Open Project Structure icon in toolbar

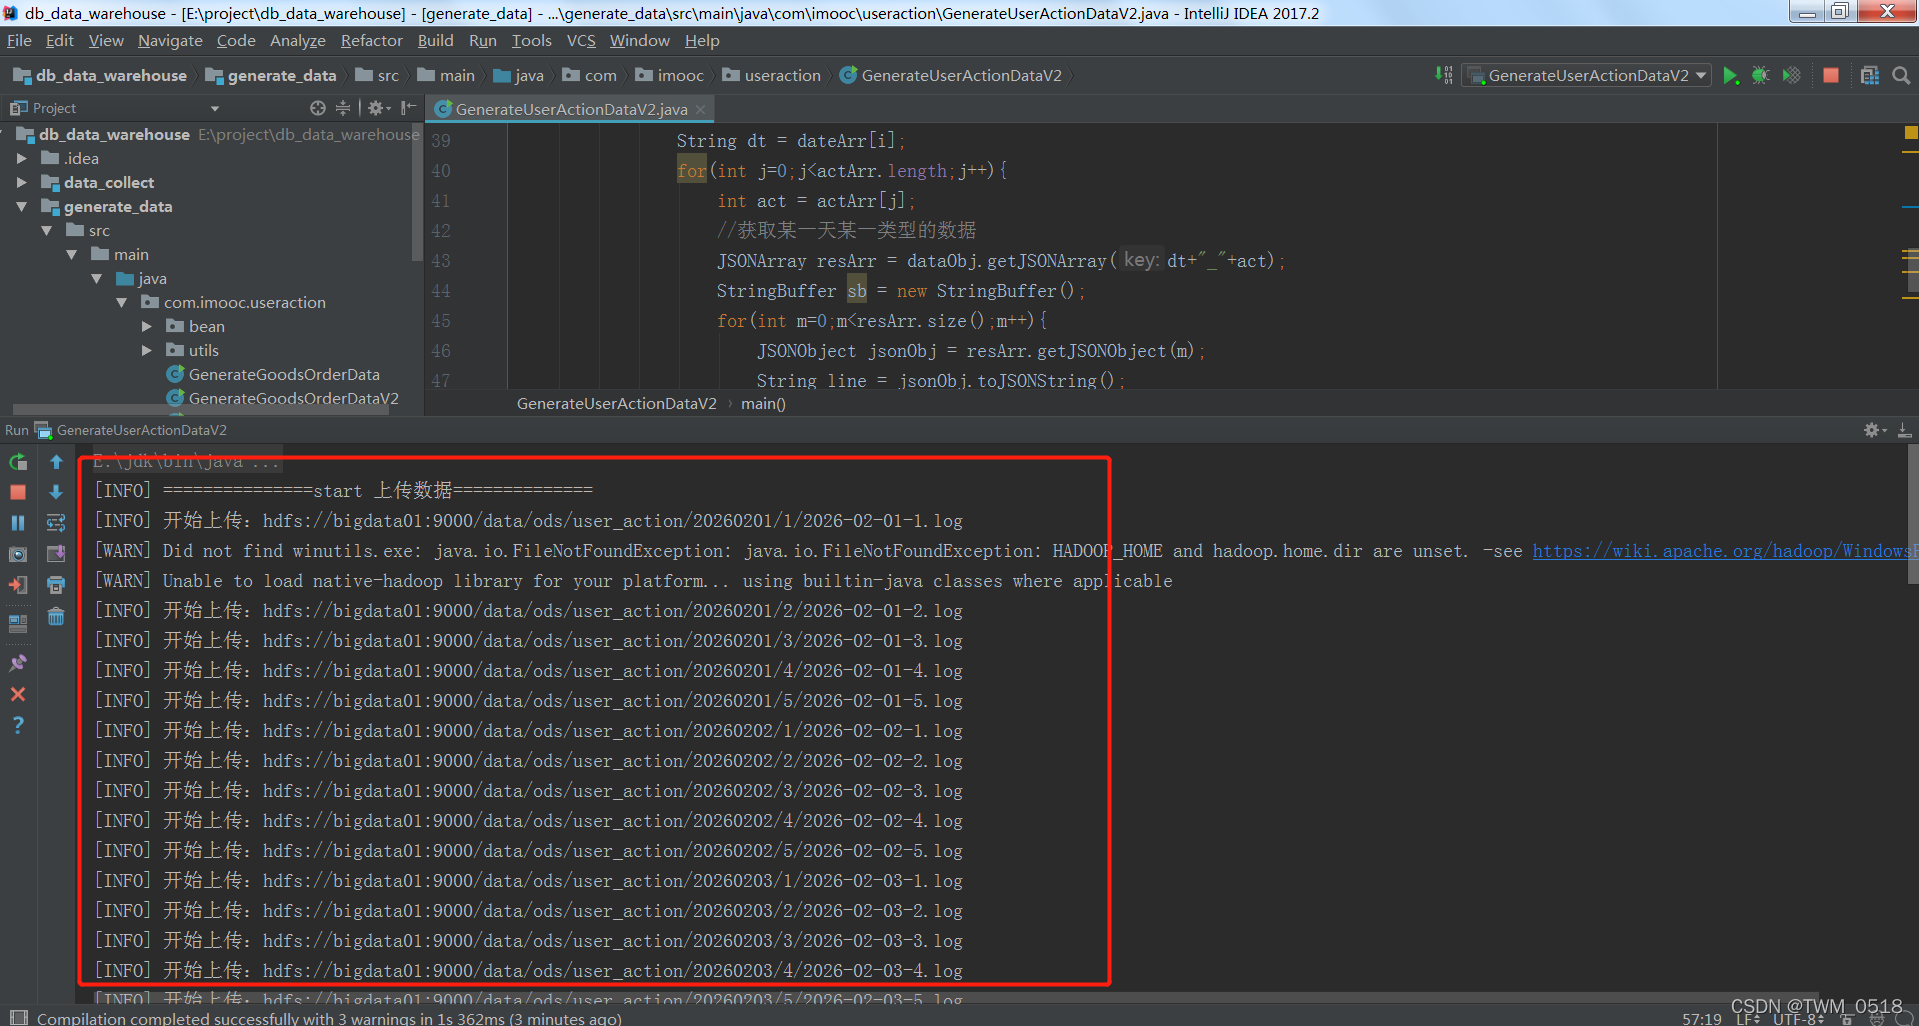click(x=1870, y=76)
